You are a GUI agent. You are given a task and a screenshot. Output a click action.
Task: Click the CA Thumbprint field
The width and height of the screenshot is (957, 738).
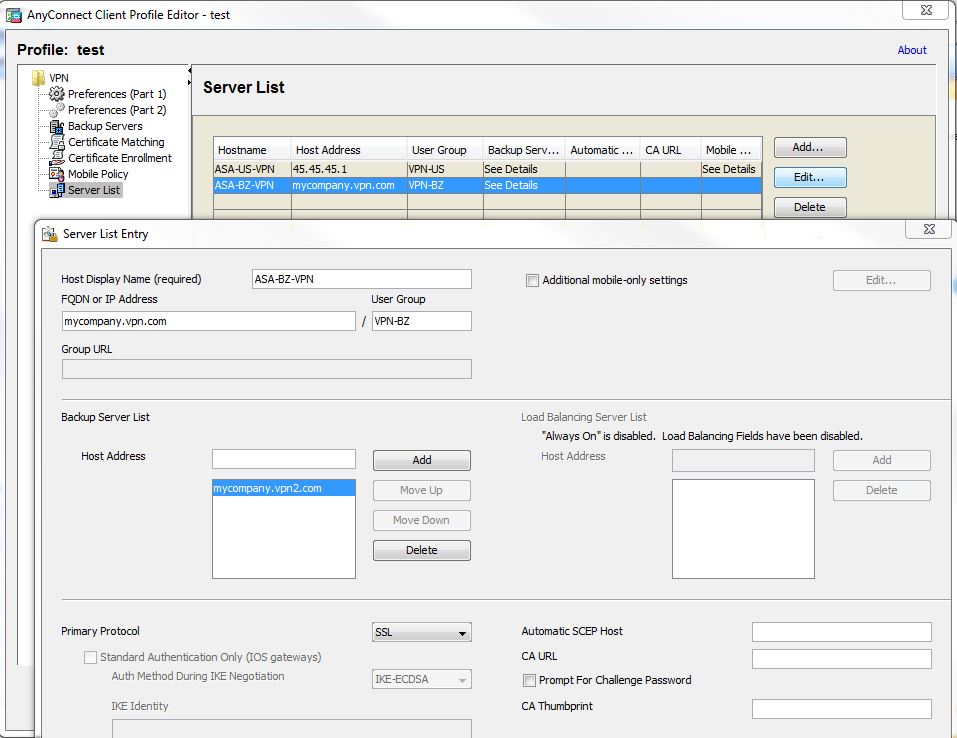[x=842, y=709]
